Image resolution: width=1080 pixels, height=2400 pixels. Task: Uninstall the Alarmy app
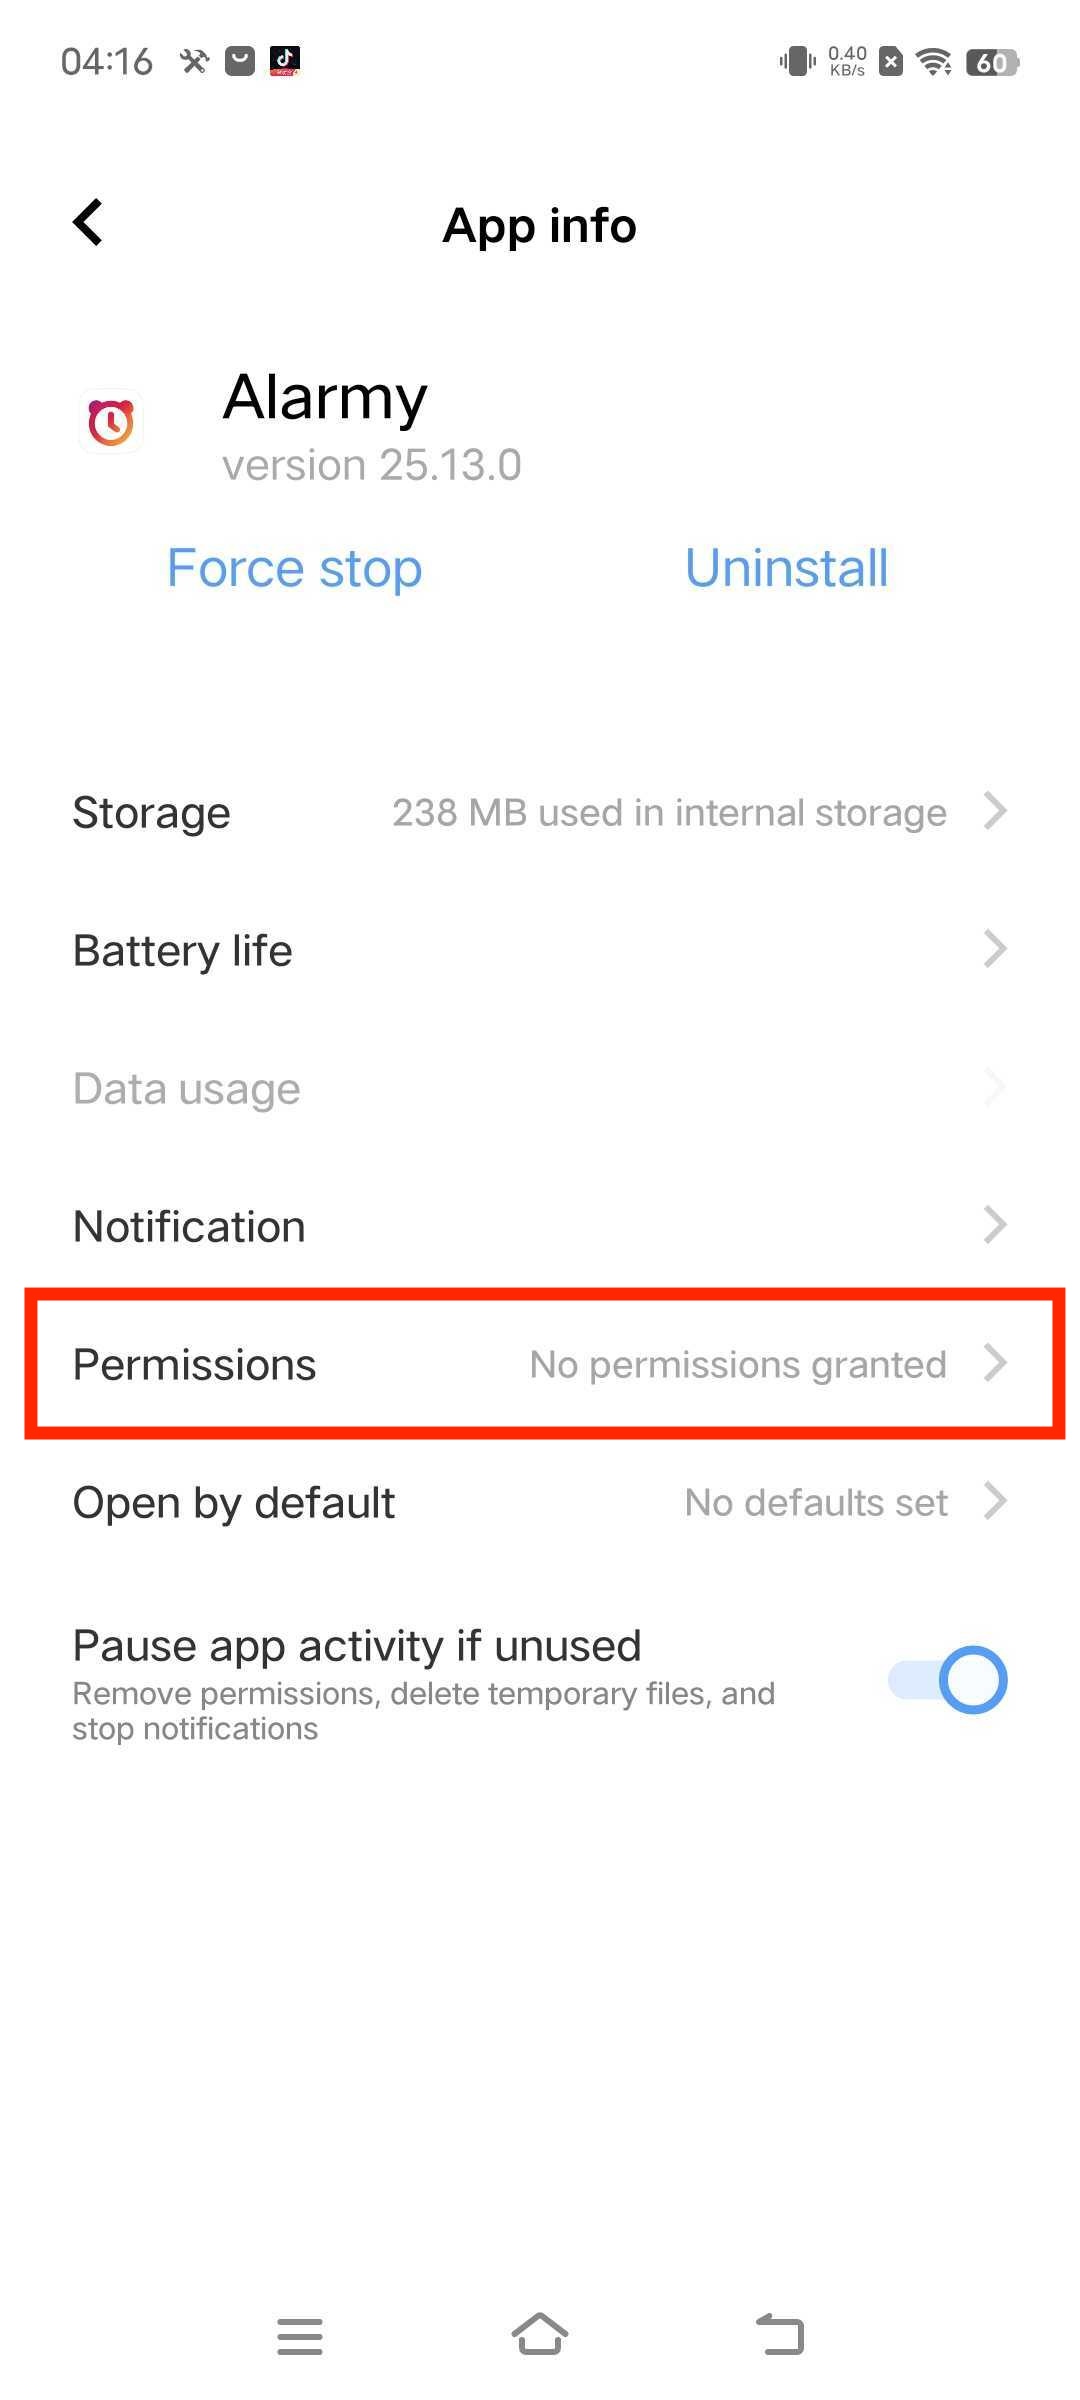click(786, 568)
